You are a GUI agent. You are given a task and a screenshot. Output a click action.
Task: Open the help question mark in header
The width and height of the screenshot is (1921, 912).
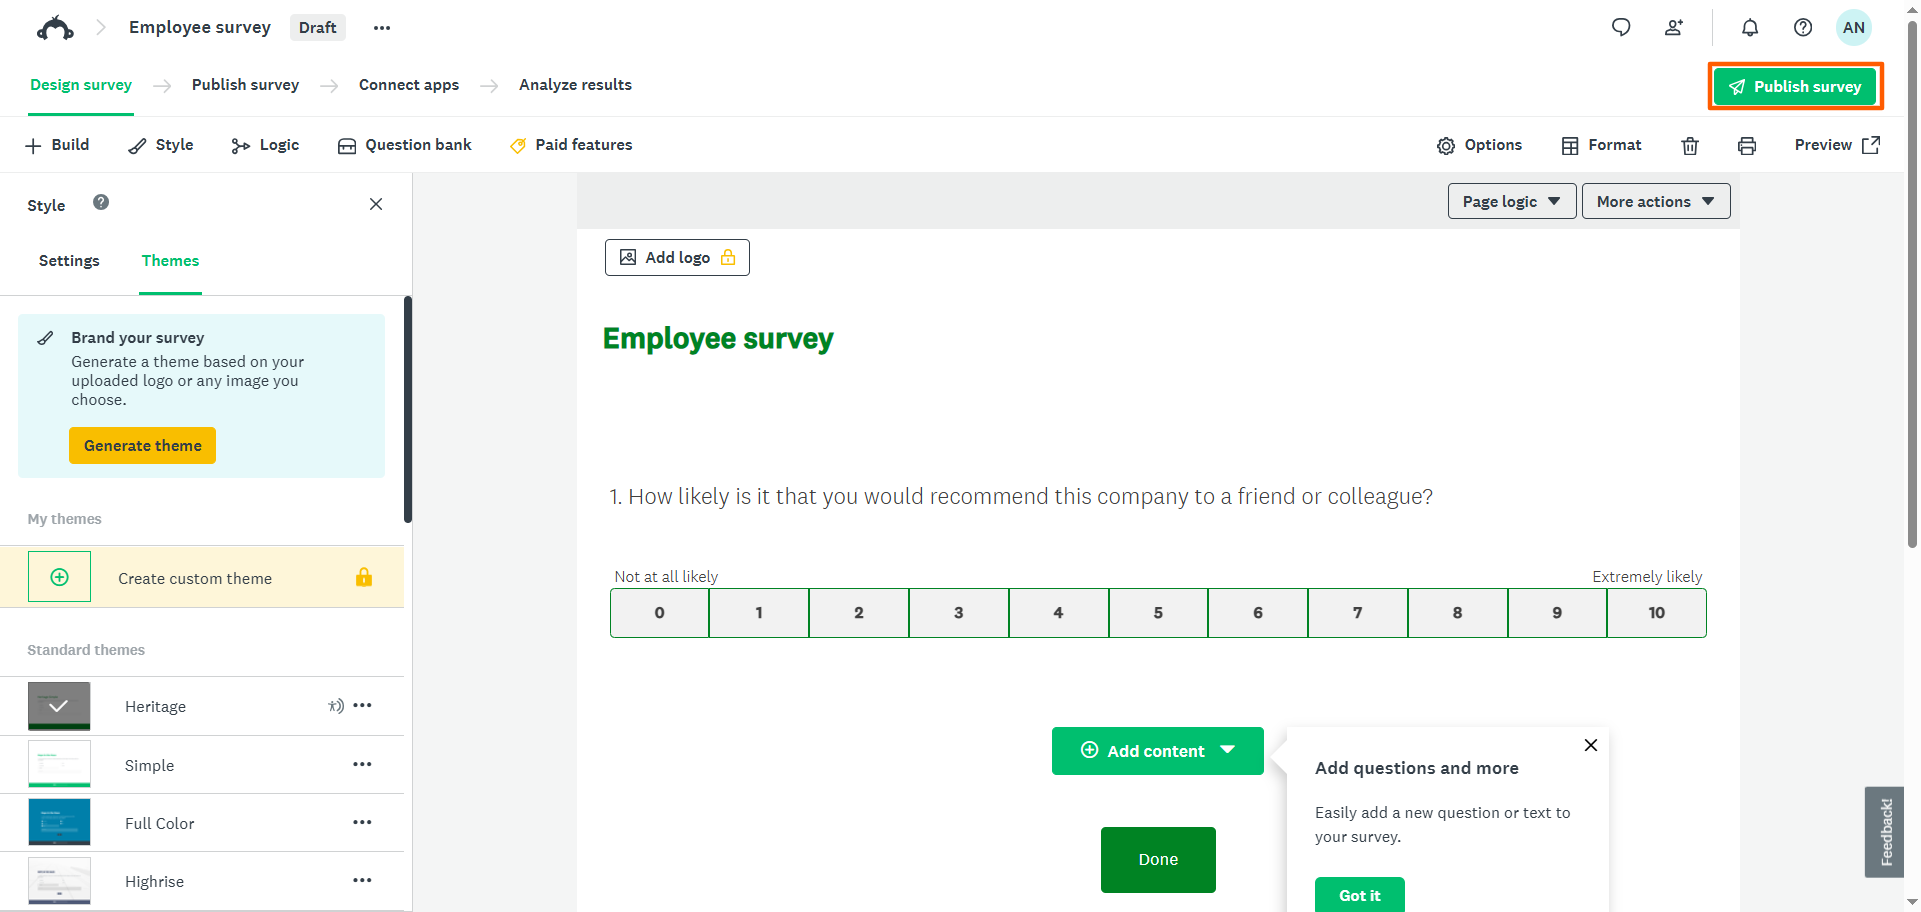1803,28
